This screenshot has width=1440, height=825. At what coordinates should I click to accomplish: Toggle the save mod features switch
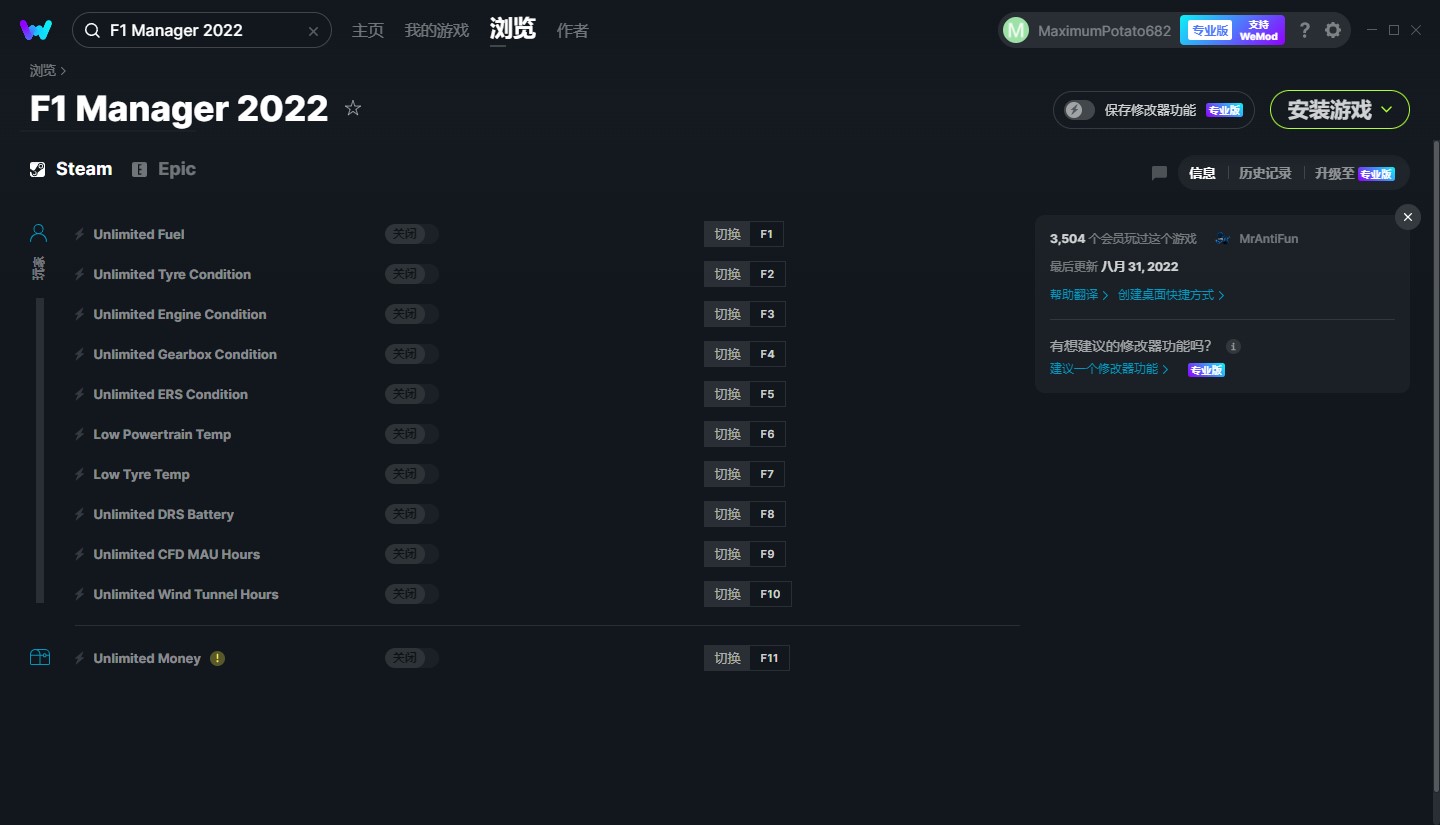(1079, 110)
